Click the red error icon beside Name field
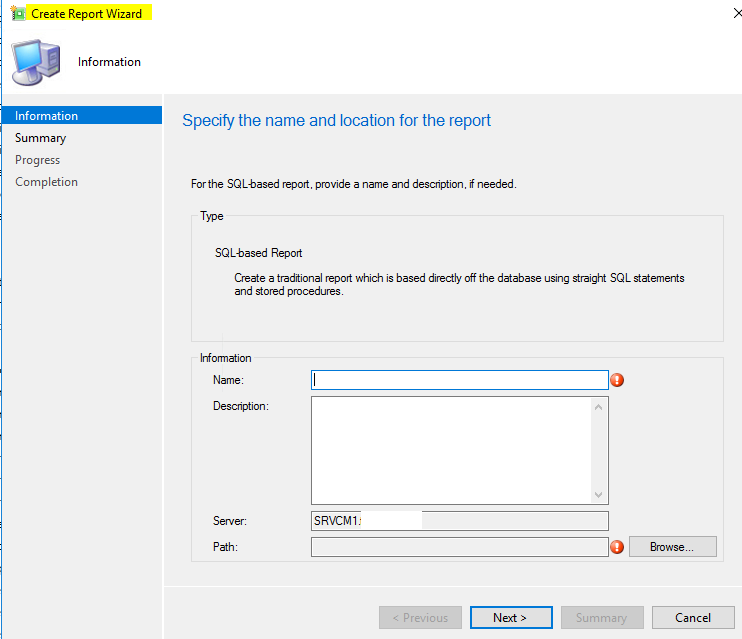 coord(617,380)
